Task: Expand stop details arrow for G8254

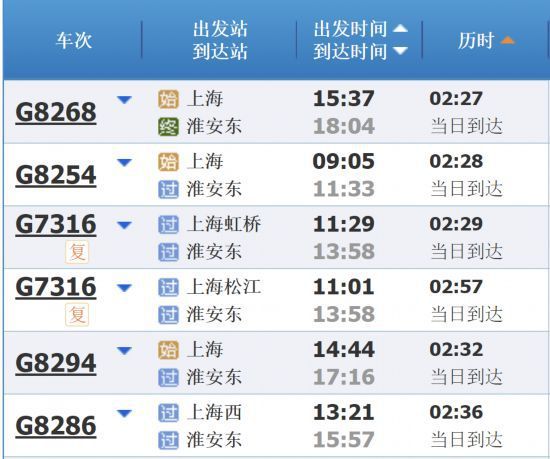Action: (124, 163)
